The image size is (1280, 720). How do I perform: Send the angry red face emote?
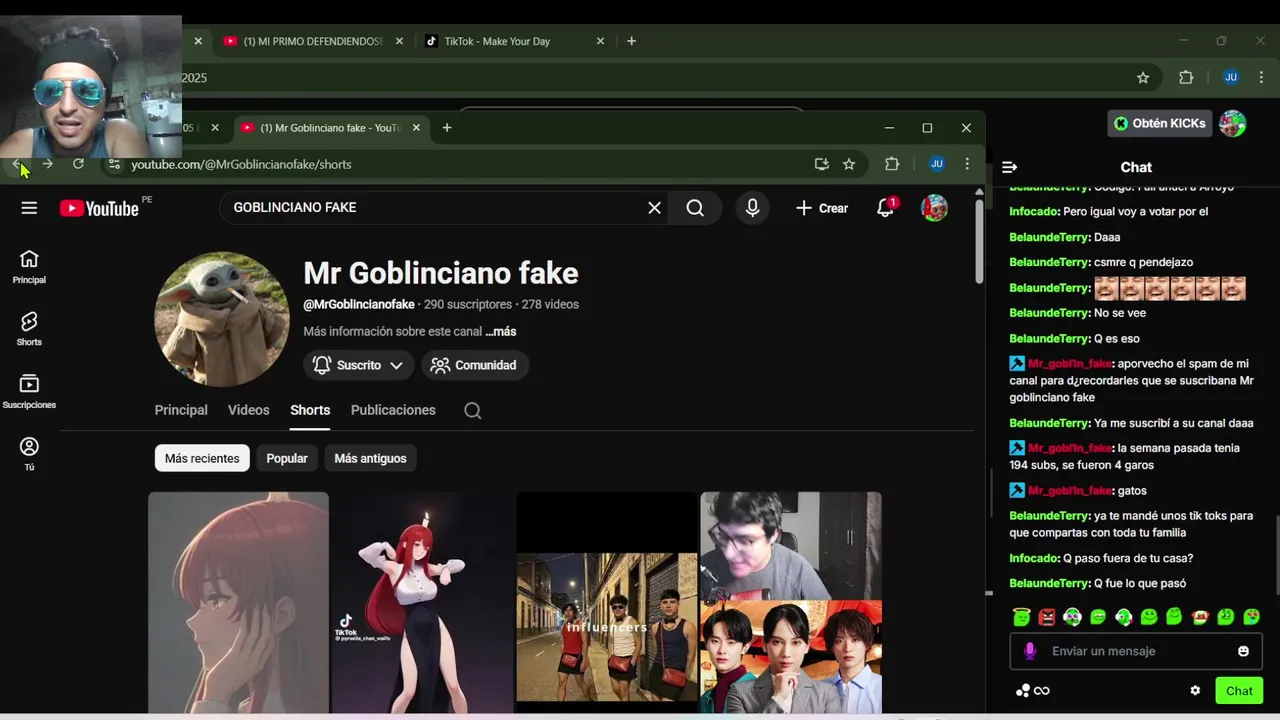1047,617
